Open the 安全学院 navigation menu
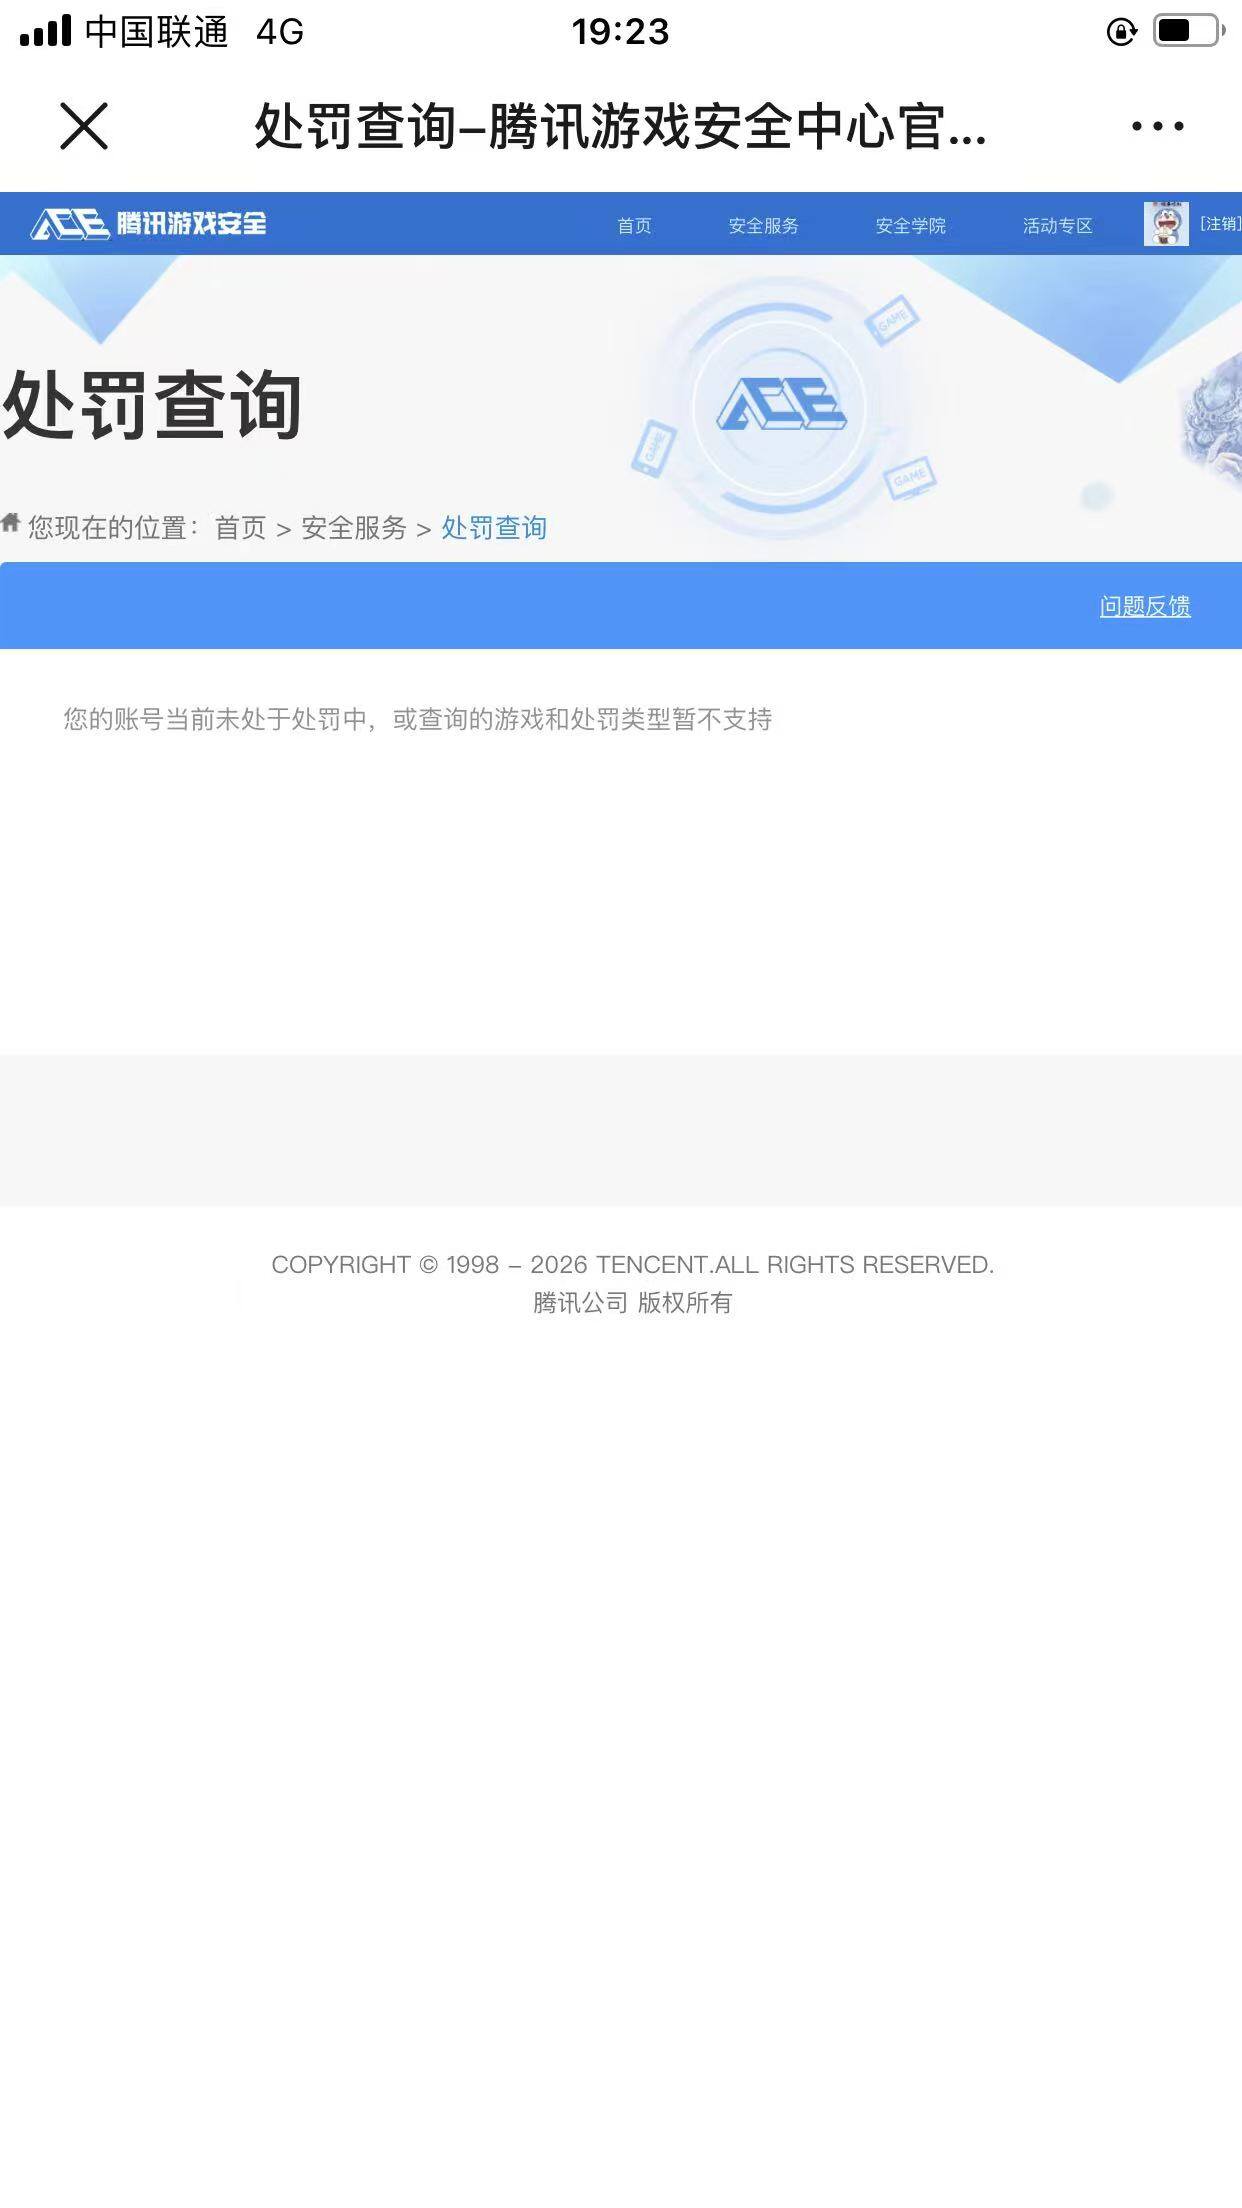Image resolution: width=1242 pixels, height=2208 pixels. click(910, 225)
